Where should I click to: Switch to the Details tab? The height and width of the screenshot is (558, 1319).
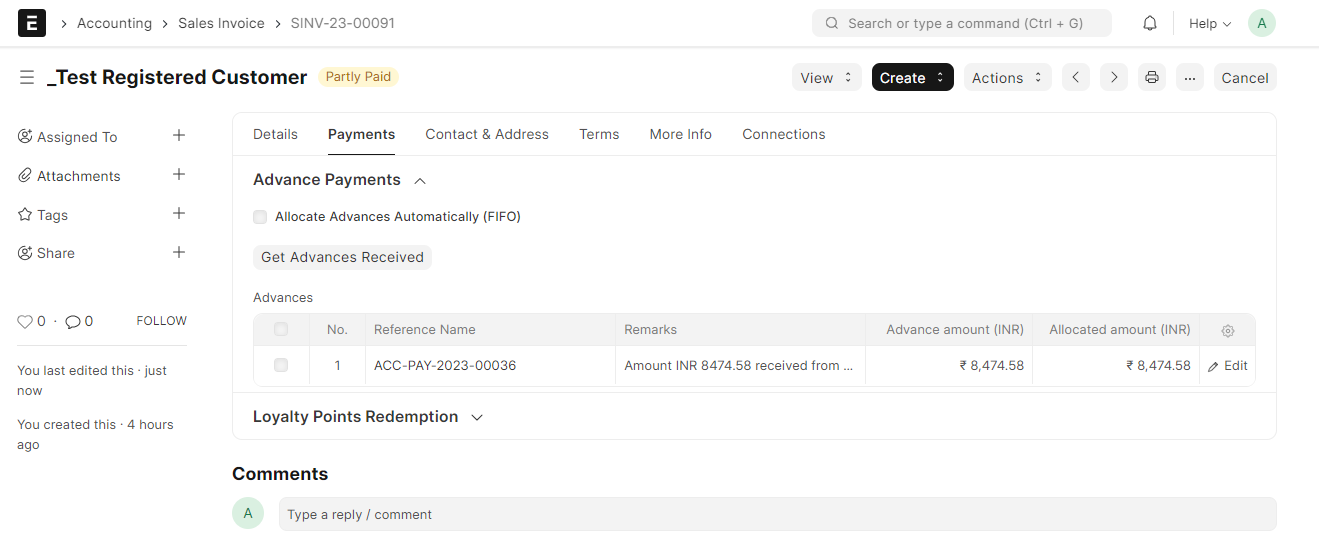tap(275, 134)
